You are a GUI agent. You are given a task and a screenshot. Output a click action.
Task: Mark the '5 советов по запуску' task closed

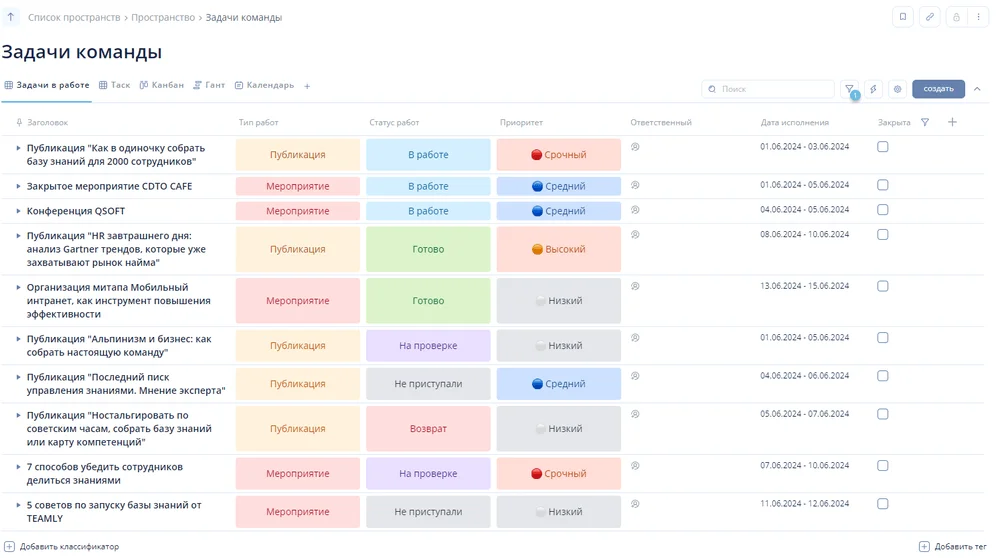pyautogui.click(x=883, y=505)
